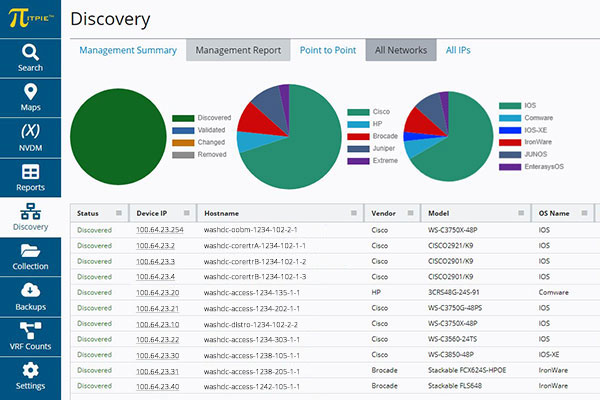Open the Hostname column menu icon

[x=354, y=213]
